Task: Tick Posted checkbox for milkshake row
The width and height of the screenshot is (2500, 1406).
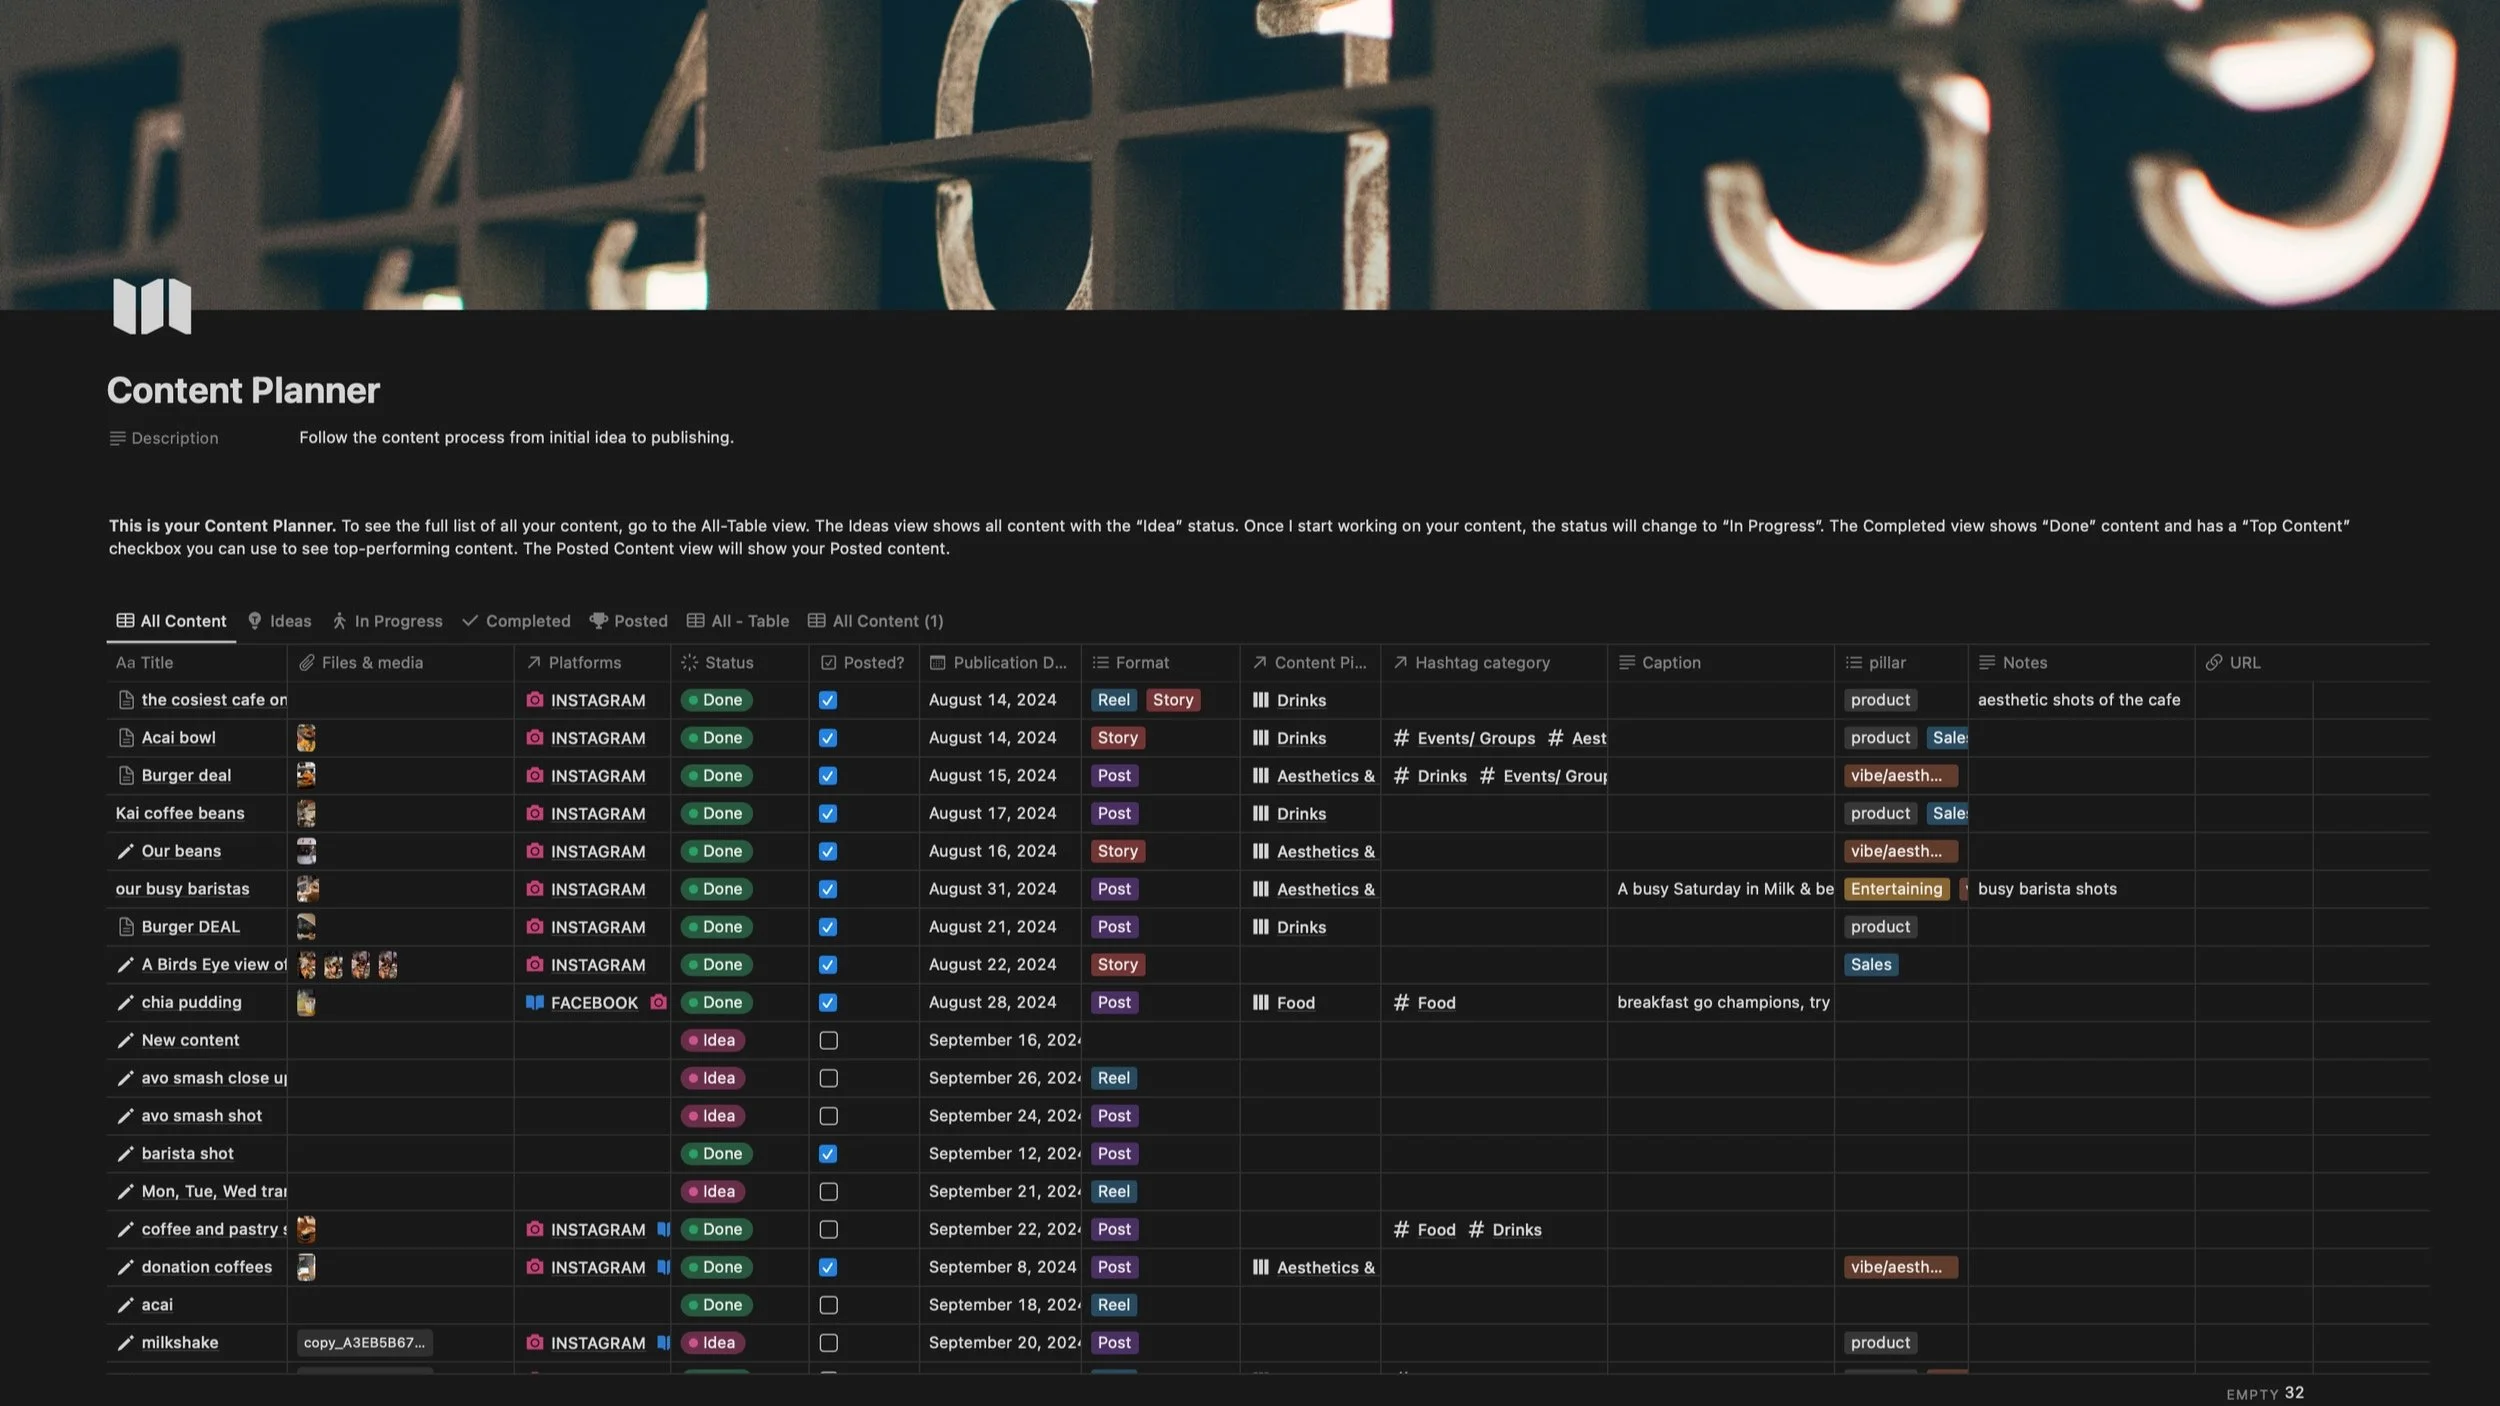Action: click(x=828, y=1342)
